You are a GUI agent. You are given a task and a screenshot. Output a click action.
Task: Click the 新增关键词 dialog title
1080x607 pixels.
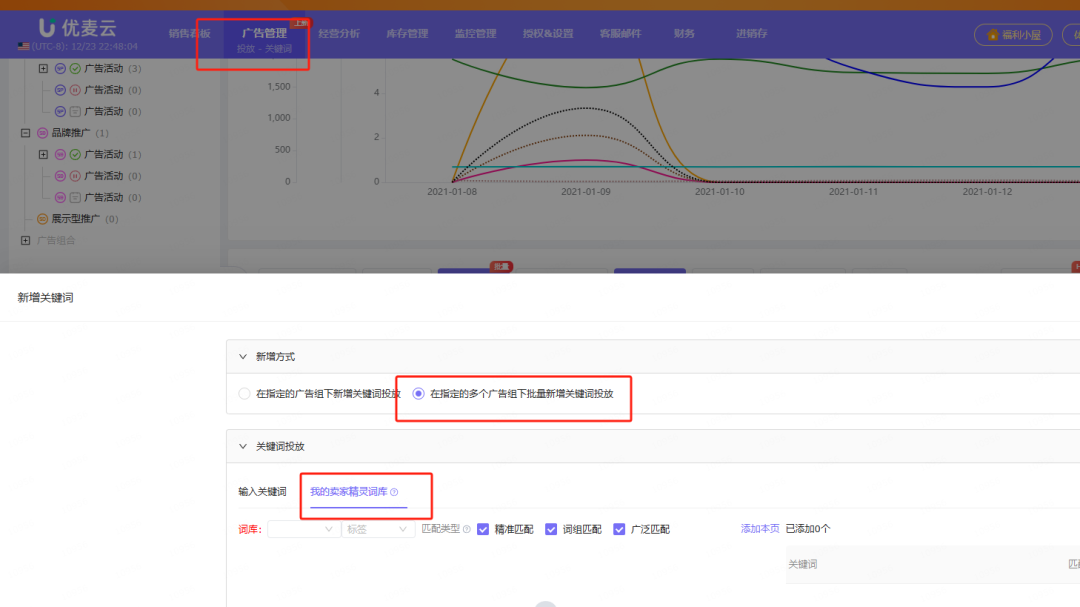tap(45, 298)
